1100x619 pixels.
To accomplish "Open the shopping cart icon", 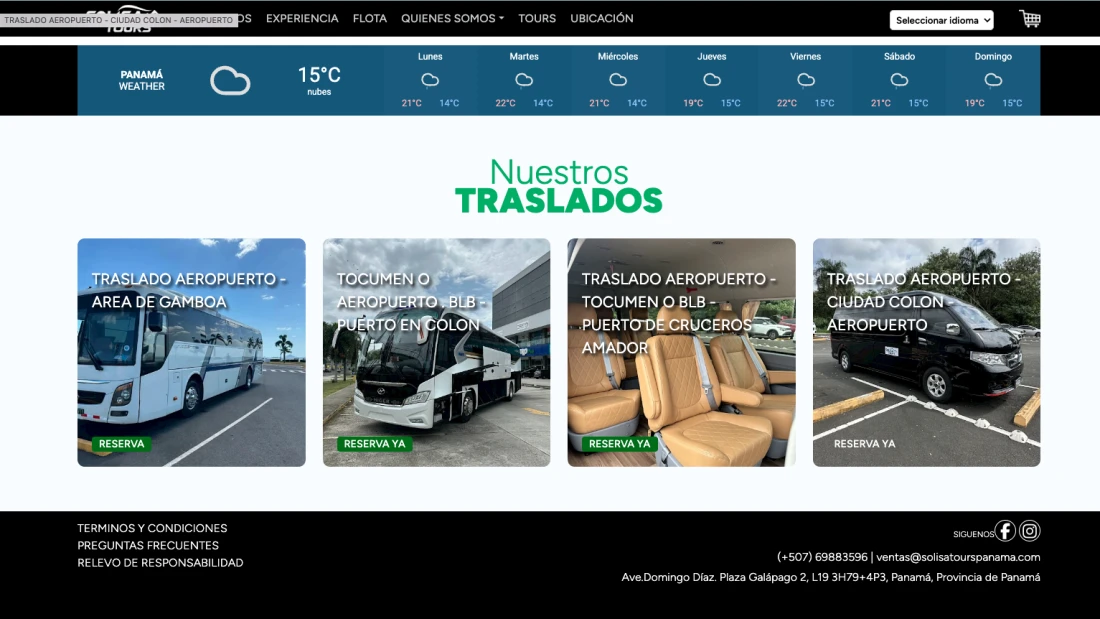I will (x=1030, y=19).
